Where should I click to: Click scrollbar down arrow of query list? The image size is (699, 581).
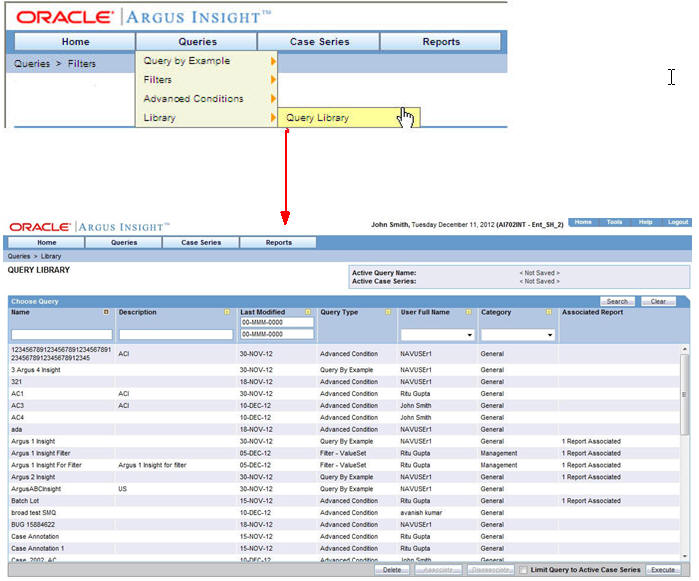tap(684, 556)
